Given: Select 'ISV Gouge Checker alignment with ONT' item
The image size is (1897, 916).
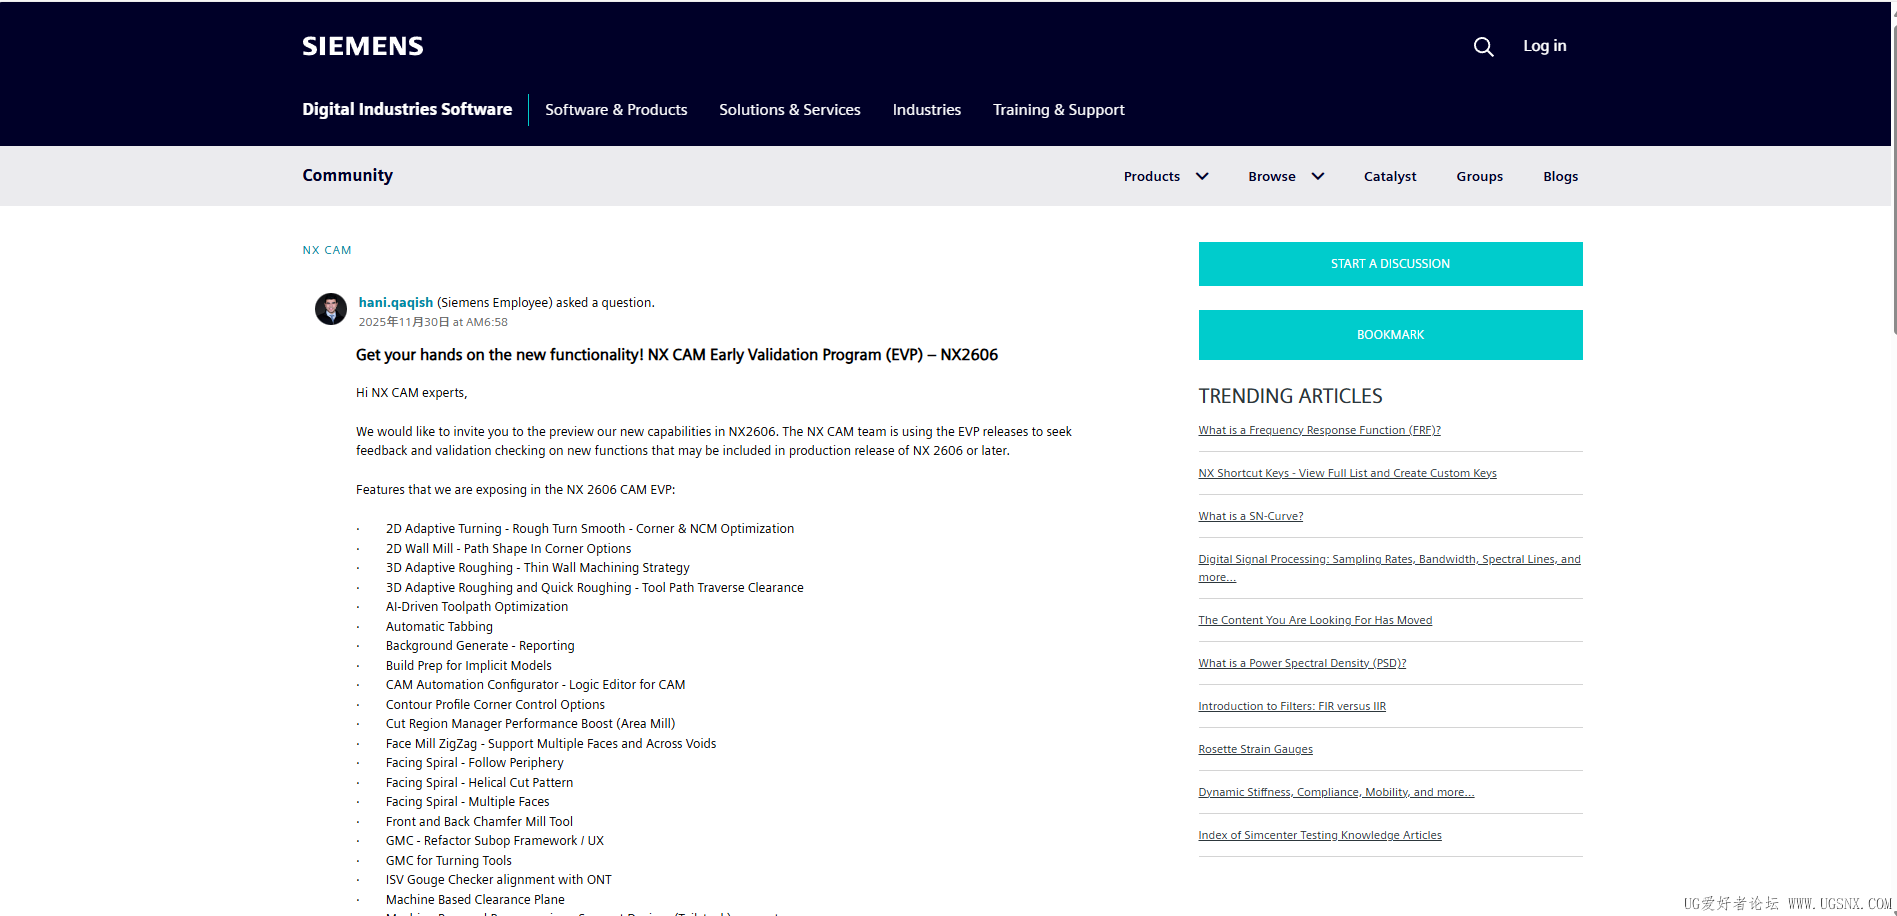Looking at the screenshot, I should coord(499,880).
